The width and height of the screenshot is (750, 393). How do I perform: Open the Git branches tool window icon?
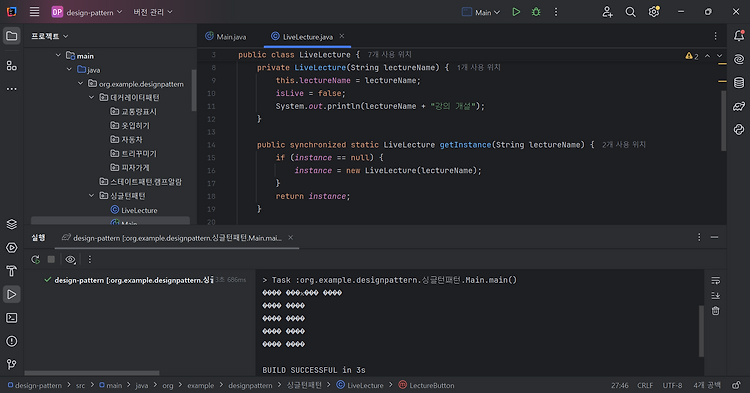pos(11,364)
